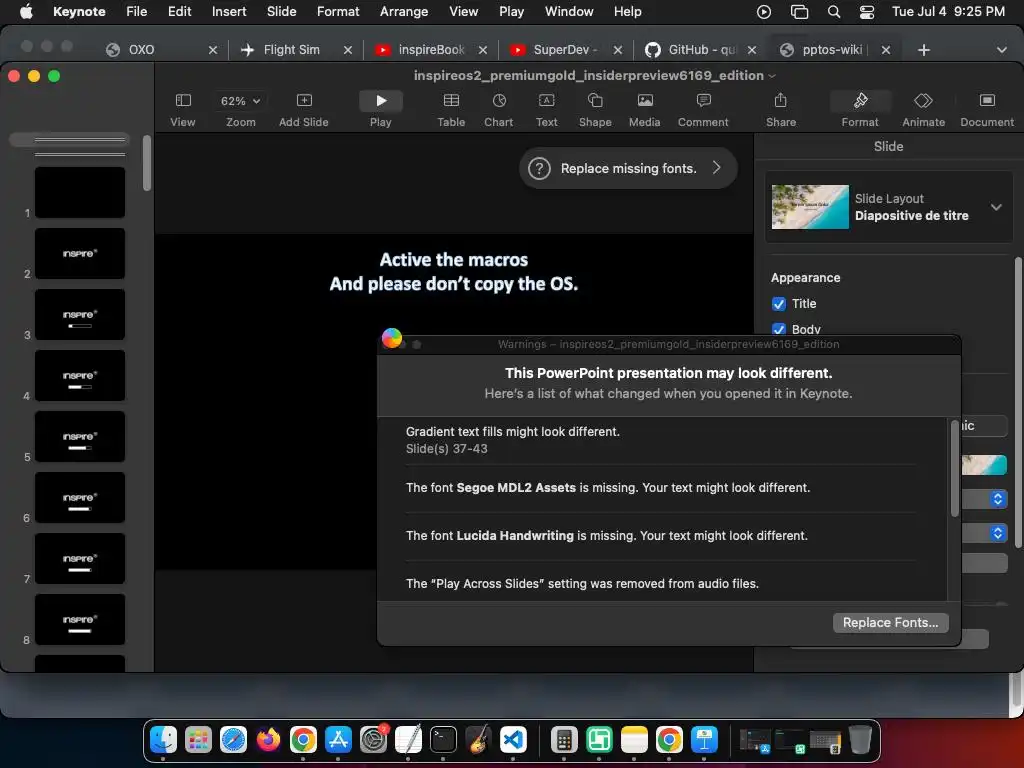Close the SuperDev tab
The image size is (1024, 768).
tap(618, 50)
